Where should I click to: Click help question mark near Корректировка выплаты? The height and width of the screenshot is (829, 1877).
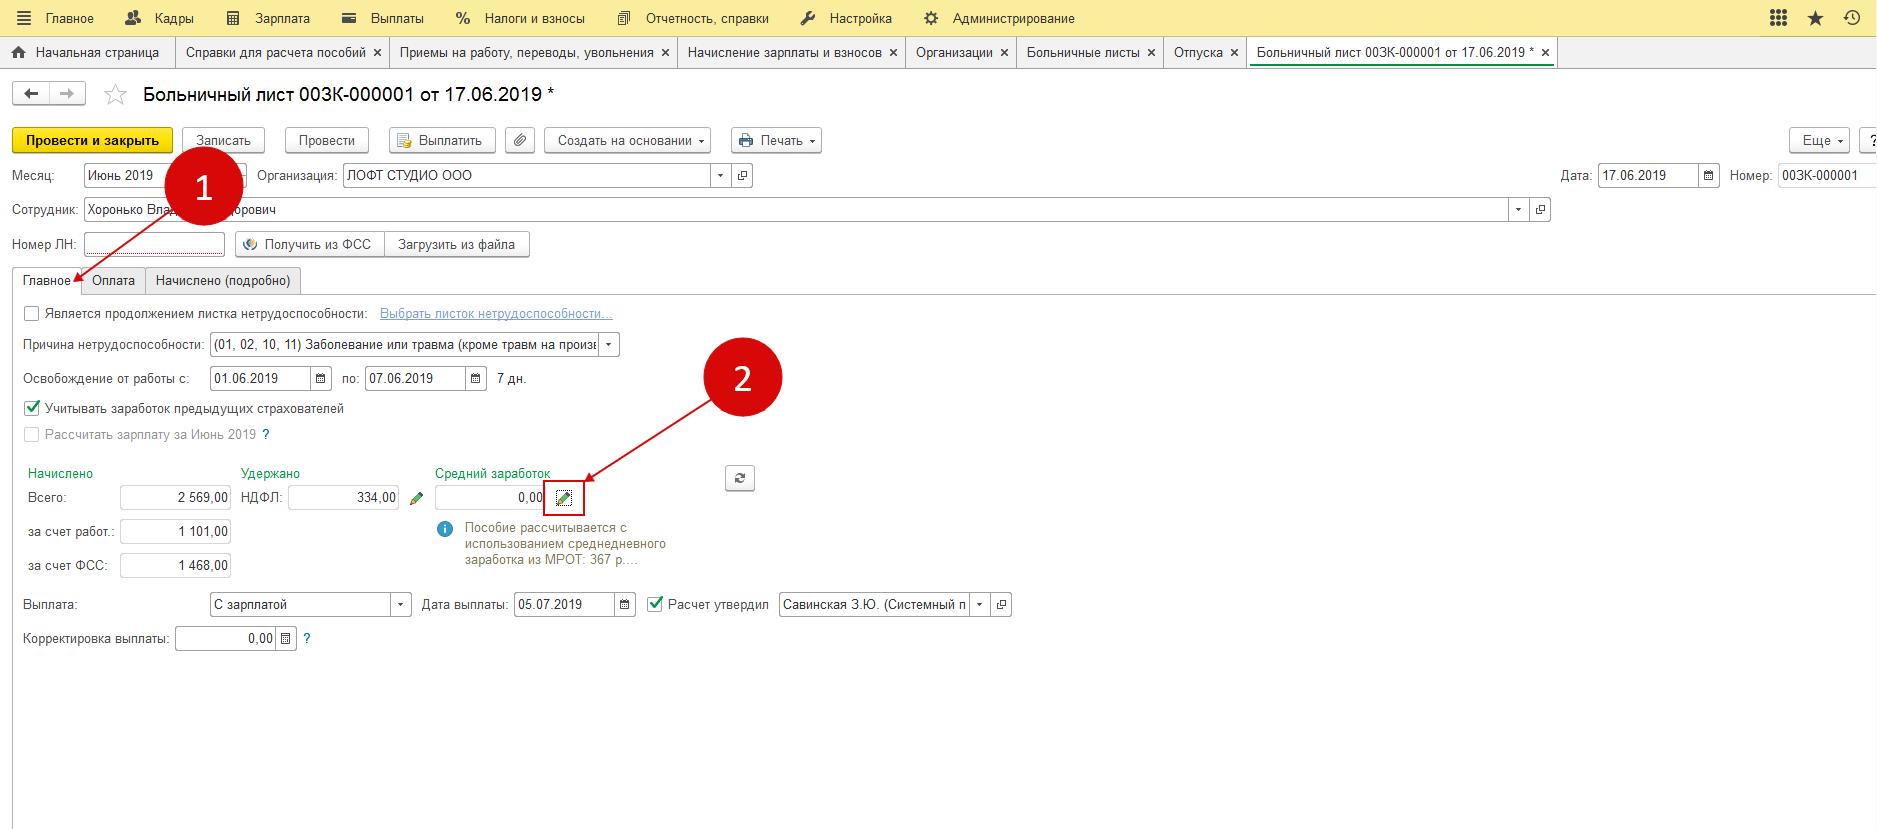click(307, 638)
